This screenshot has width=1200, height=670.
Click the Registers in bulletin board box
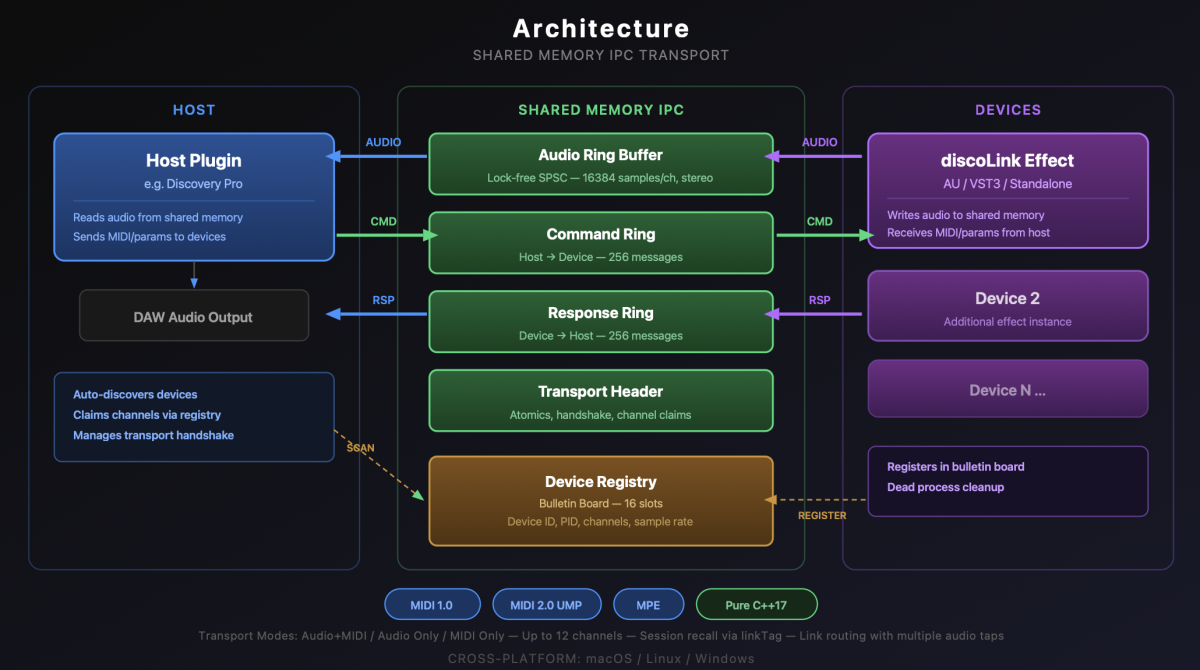(x=1007, y=480)
